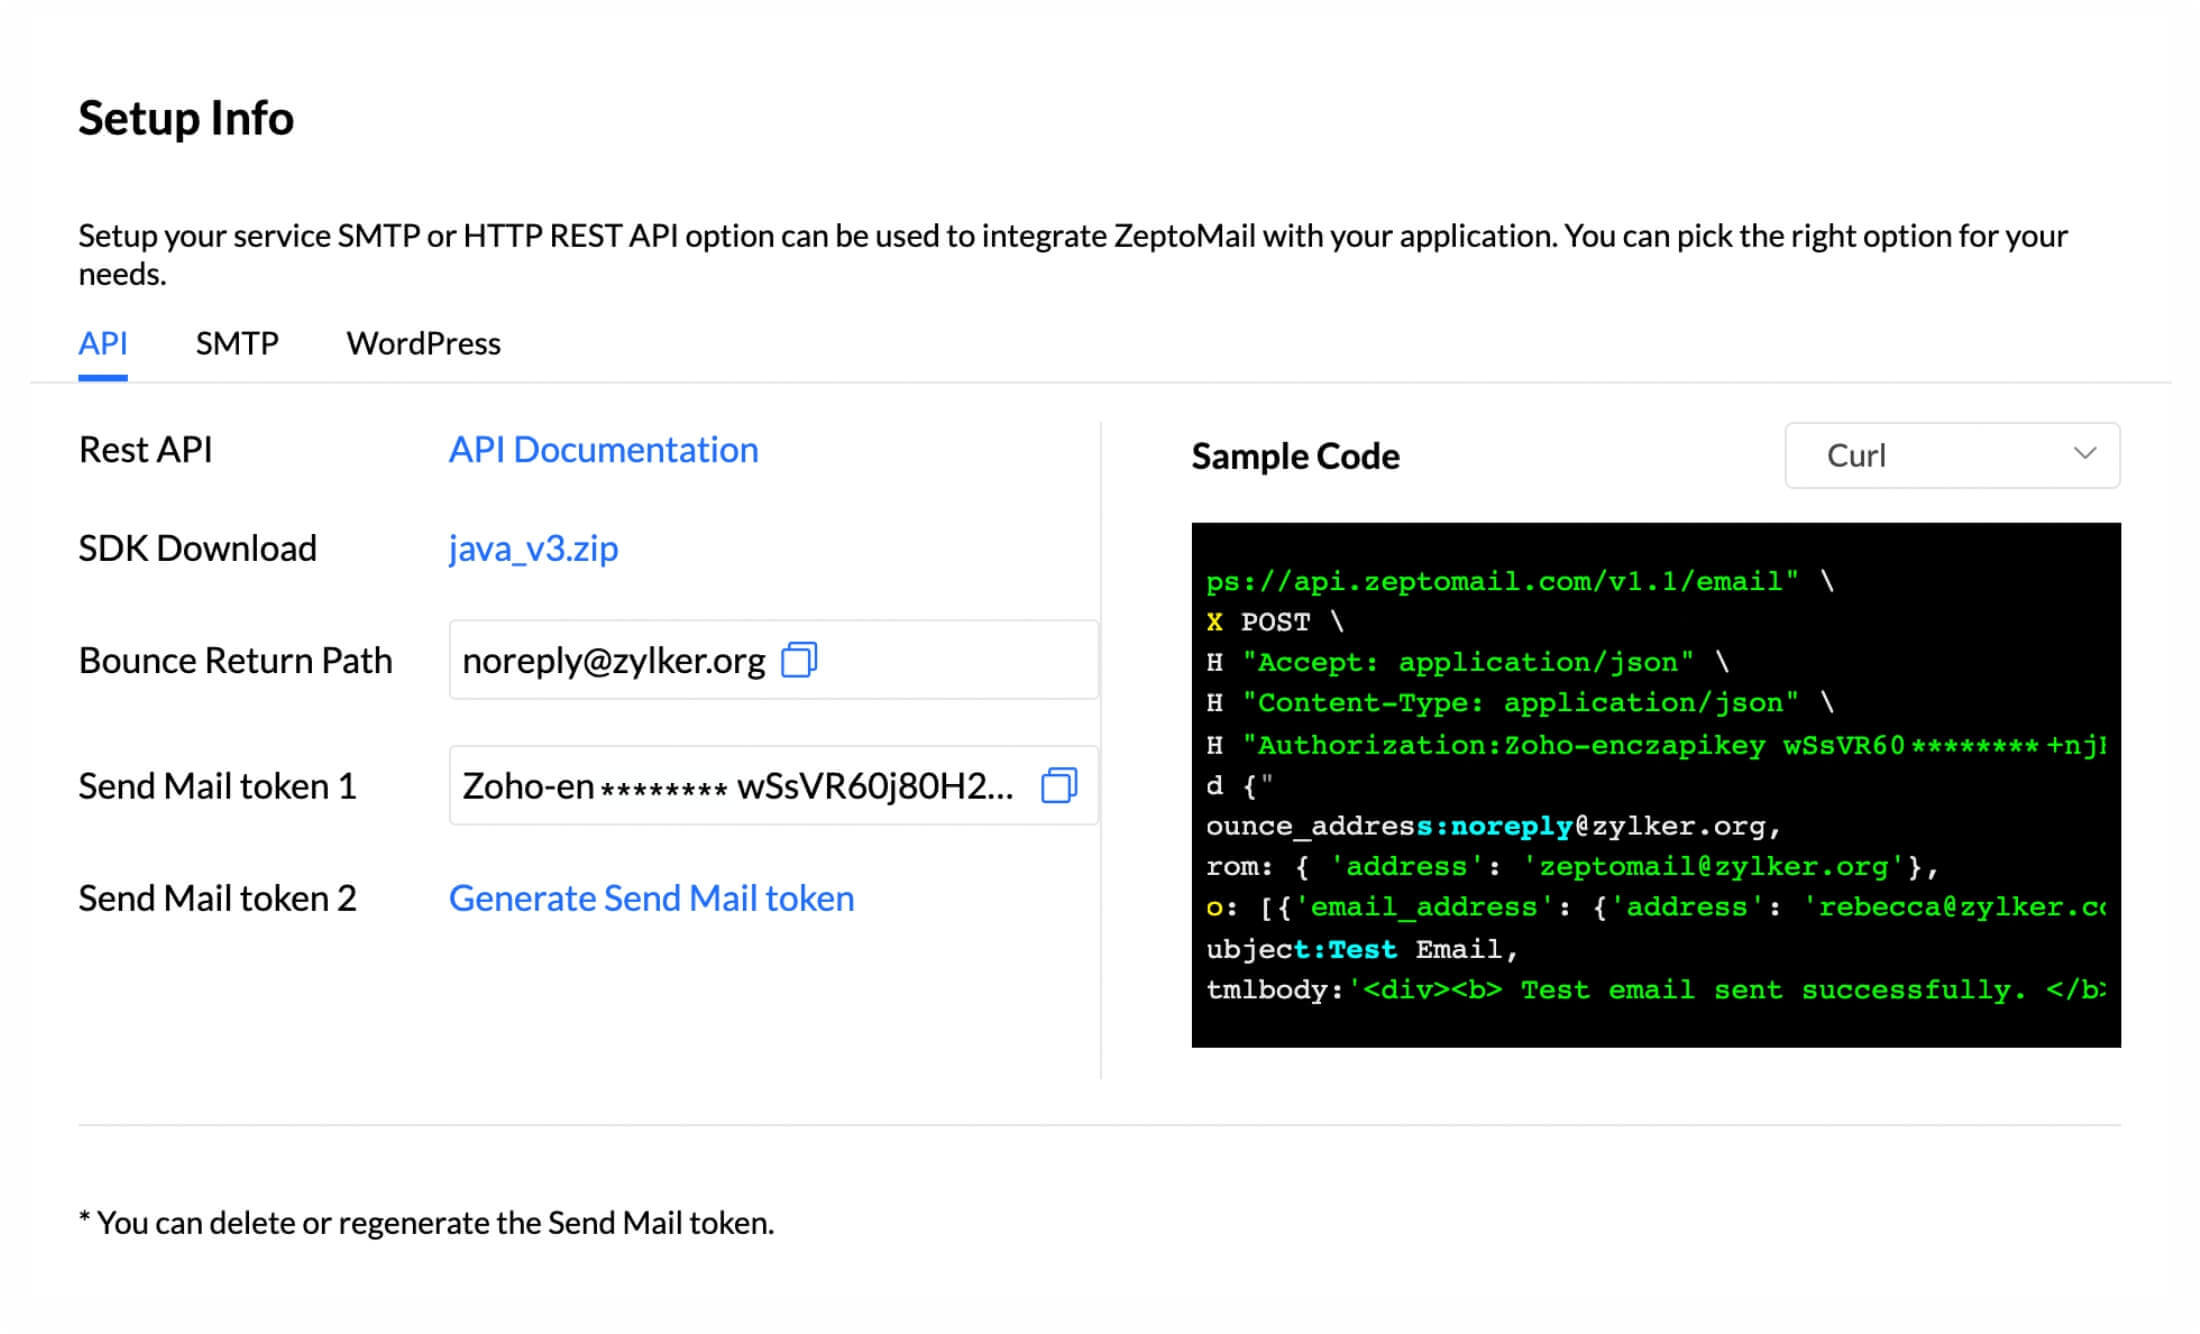This screenshot has width=2200, height=1334.
Task: Click the 'Content-Type: application/json' code line
Action: tap(1519, 703)
